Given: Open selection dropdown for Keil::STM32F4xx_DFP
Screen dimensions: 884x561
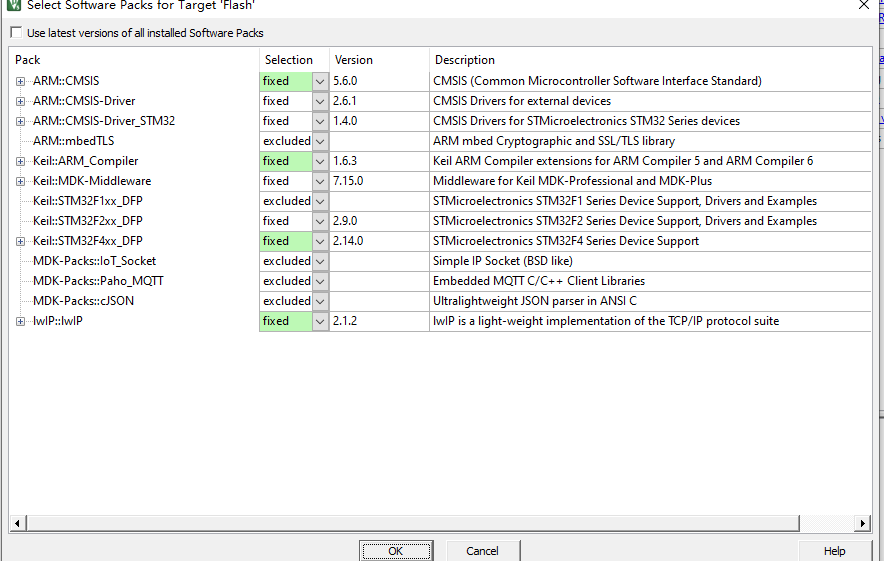Looking at the screenshot, I should point(320,241).
